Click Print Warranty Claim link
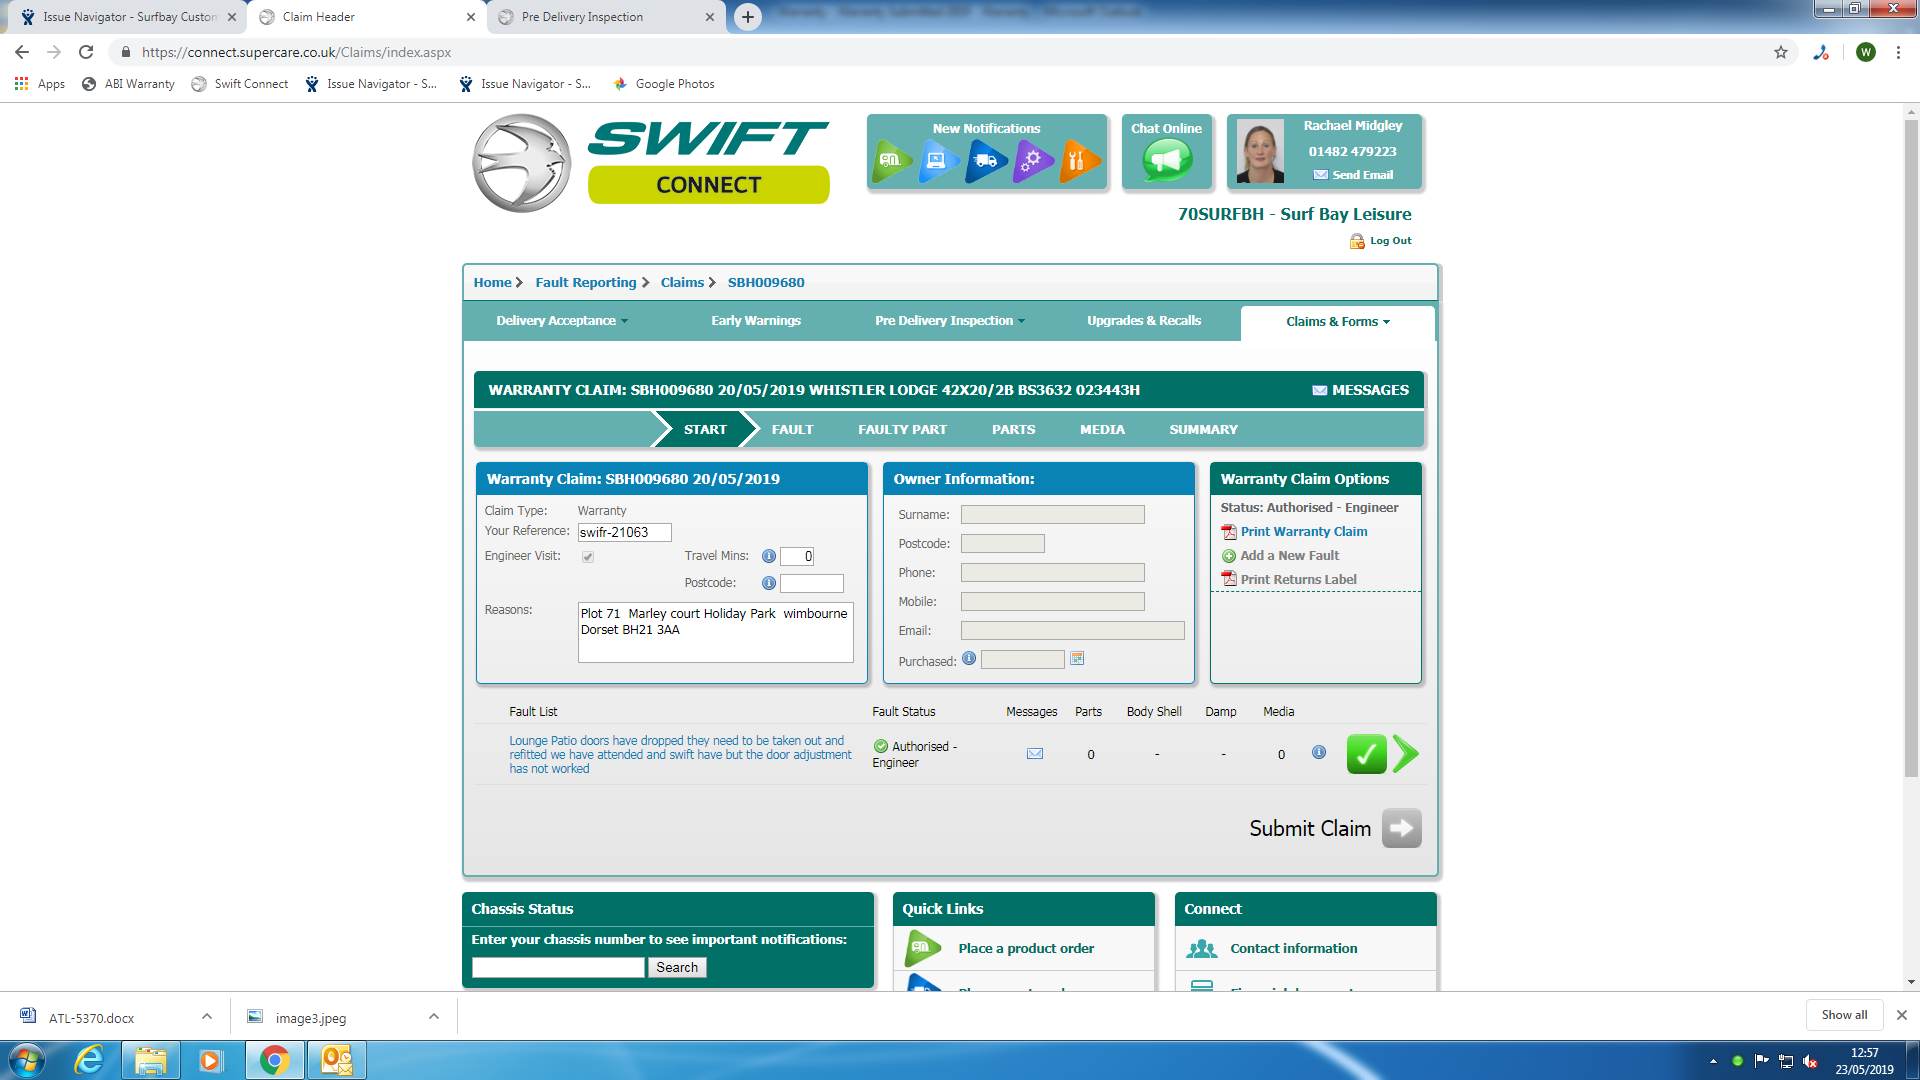This screenshot has width=1920, height=1080. pyautogui.click(x=1303, y=532)
